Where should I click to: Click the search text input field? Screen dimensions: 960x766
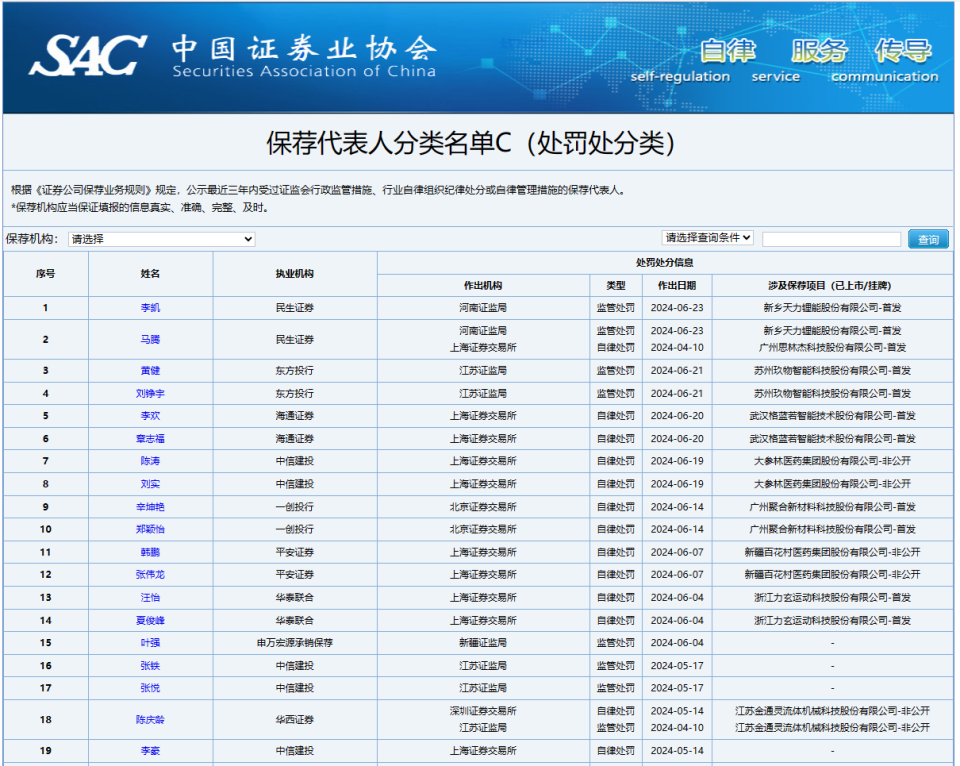831,239
